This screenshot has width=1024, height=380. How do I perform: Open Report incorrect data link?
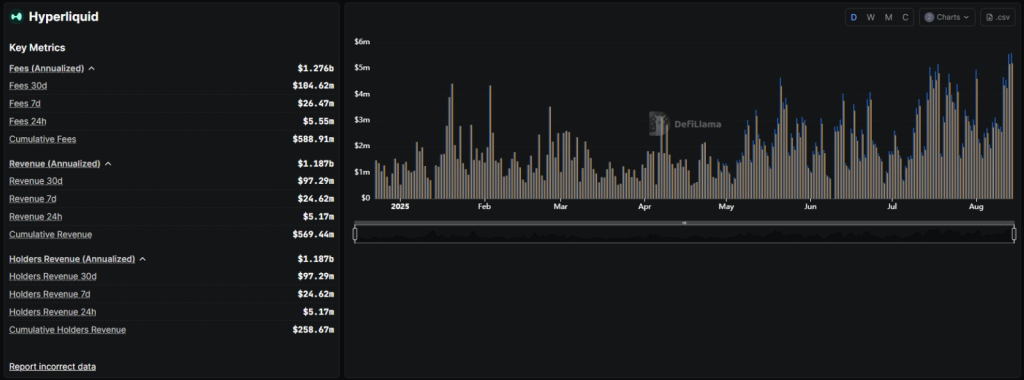tap(52, 367)
